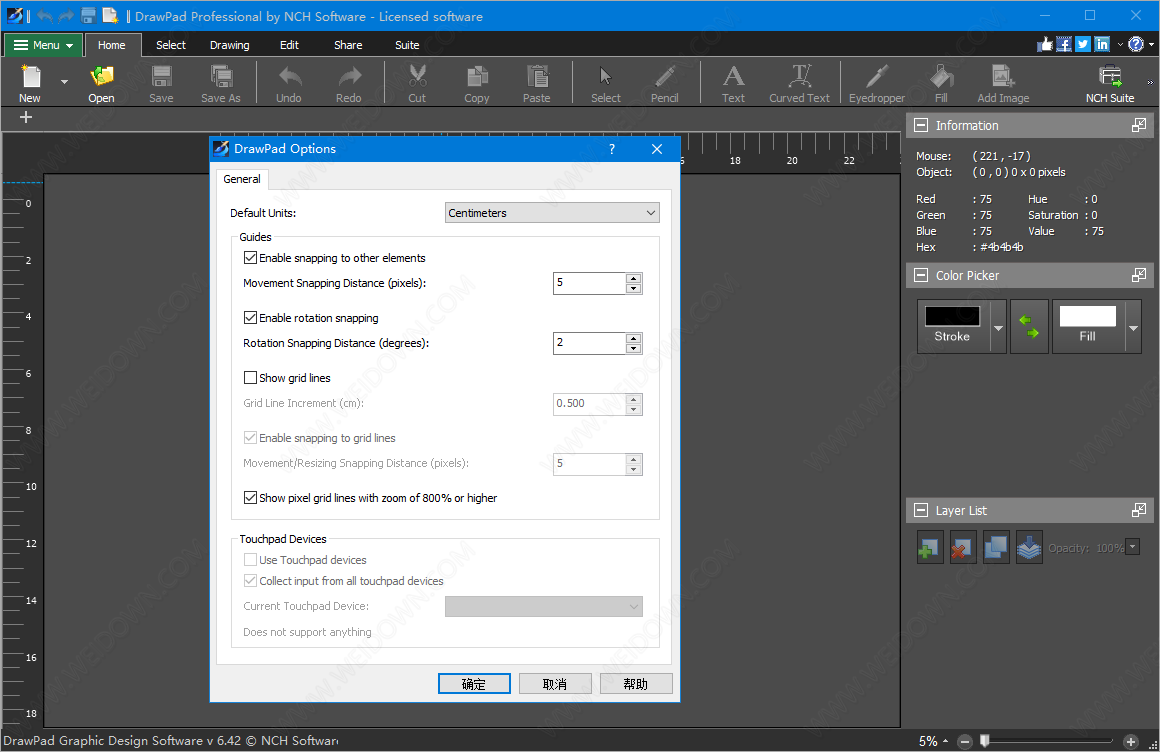1160x752 pixels.
Task: Click the duplicate layer icon
Action: [996, 548]
